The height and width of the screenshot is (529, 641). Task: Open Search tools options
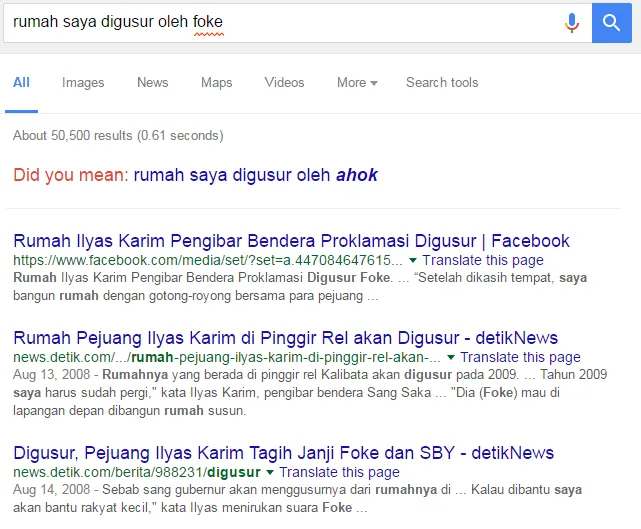(x=442, y=83)
